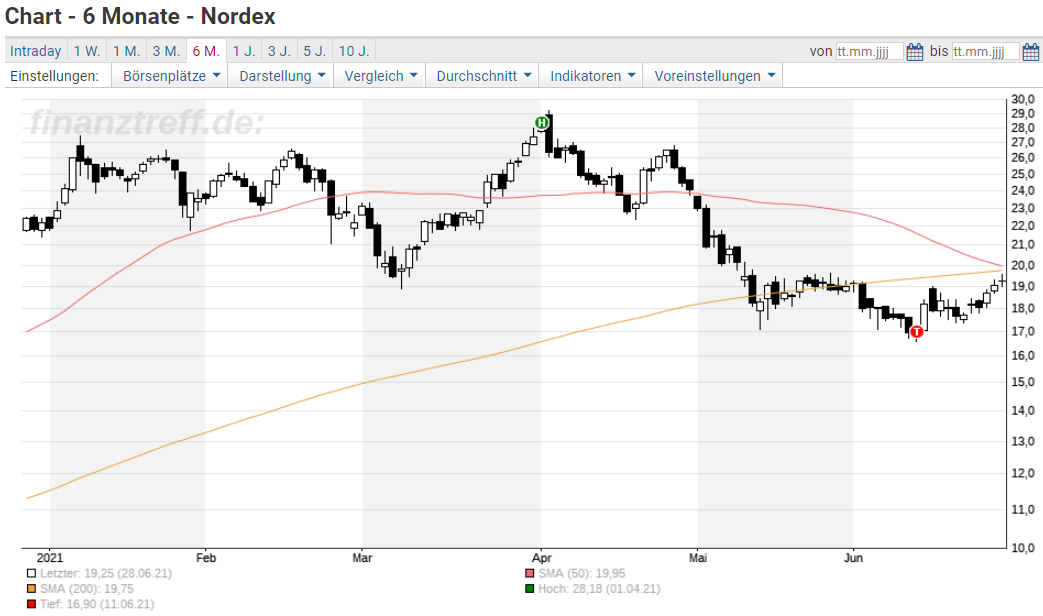Click the 30,0 price axis label
This screenshot has height=616, width=1043.
pos(1023,99)
